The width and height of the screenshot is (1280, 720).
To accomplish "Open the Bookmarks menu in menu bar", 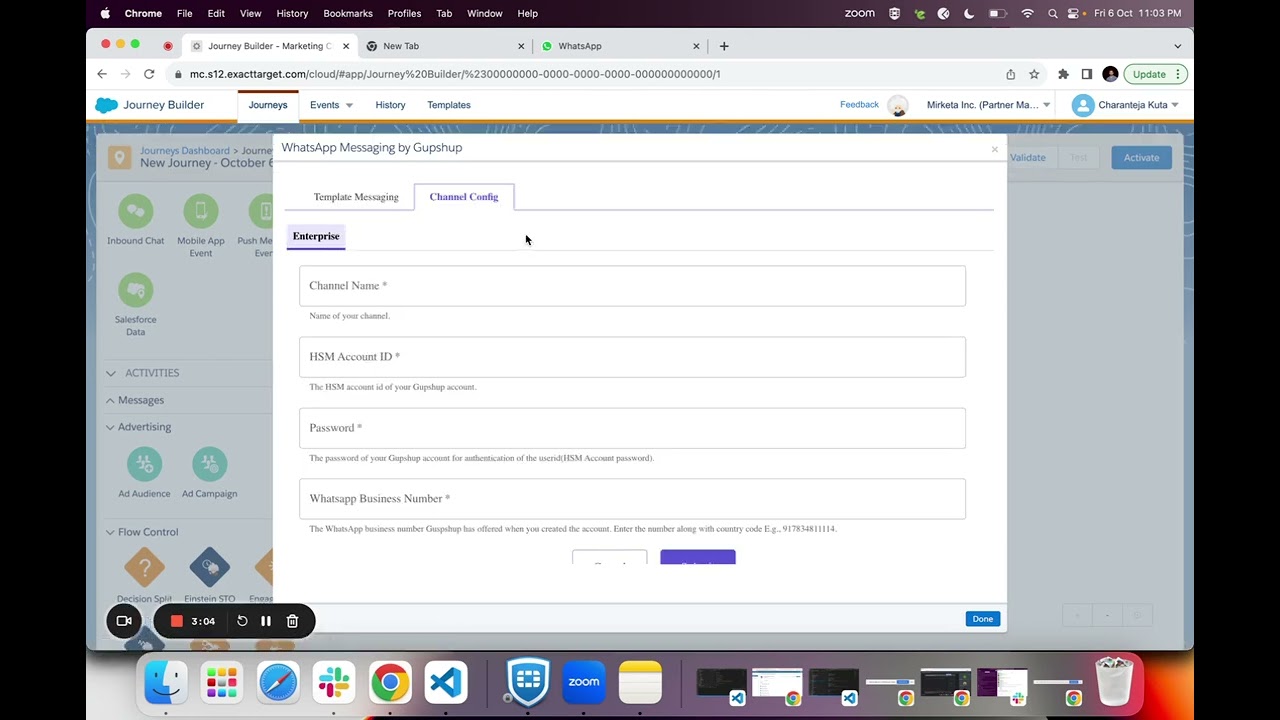I will (x=348, y=14).
